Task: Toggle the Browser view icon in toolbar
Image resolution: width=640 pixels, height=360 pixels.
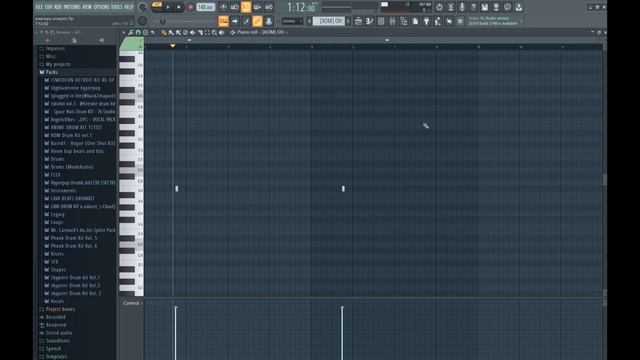Action: (404, 21)
